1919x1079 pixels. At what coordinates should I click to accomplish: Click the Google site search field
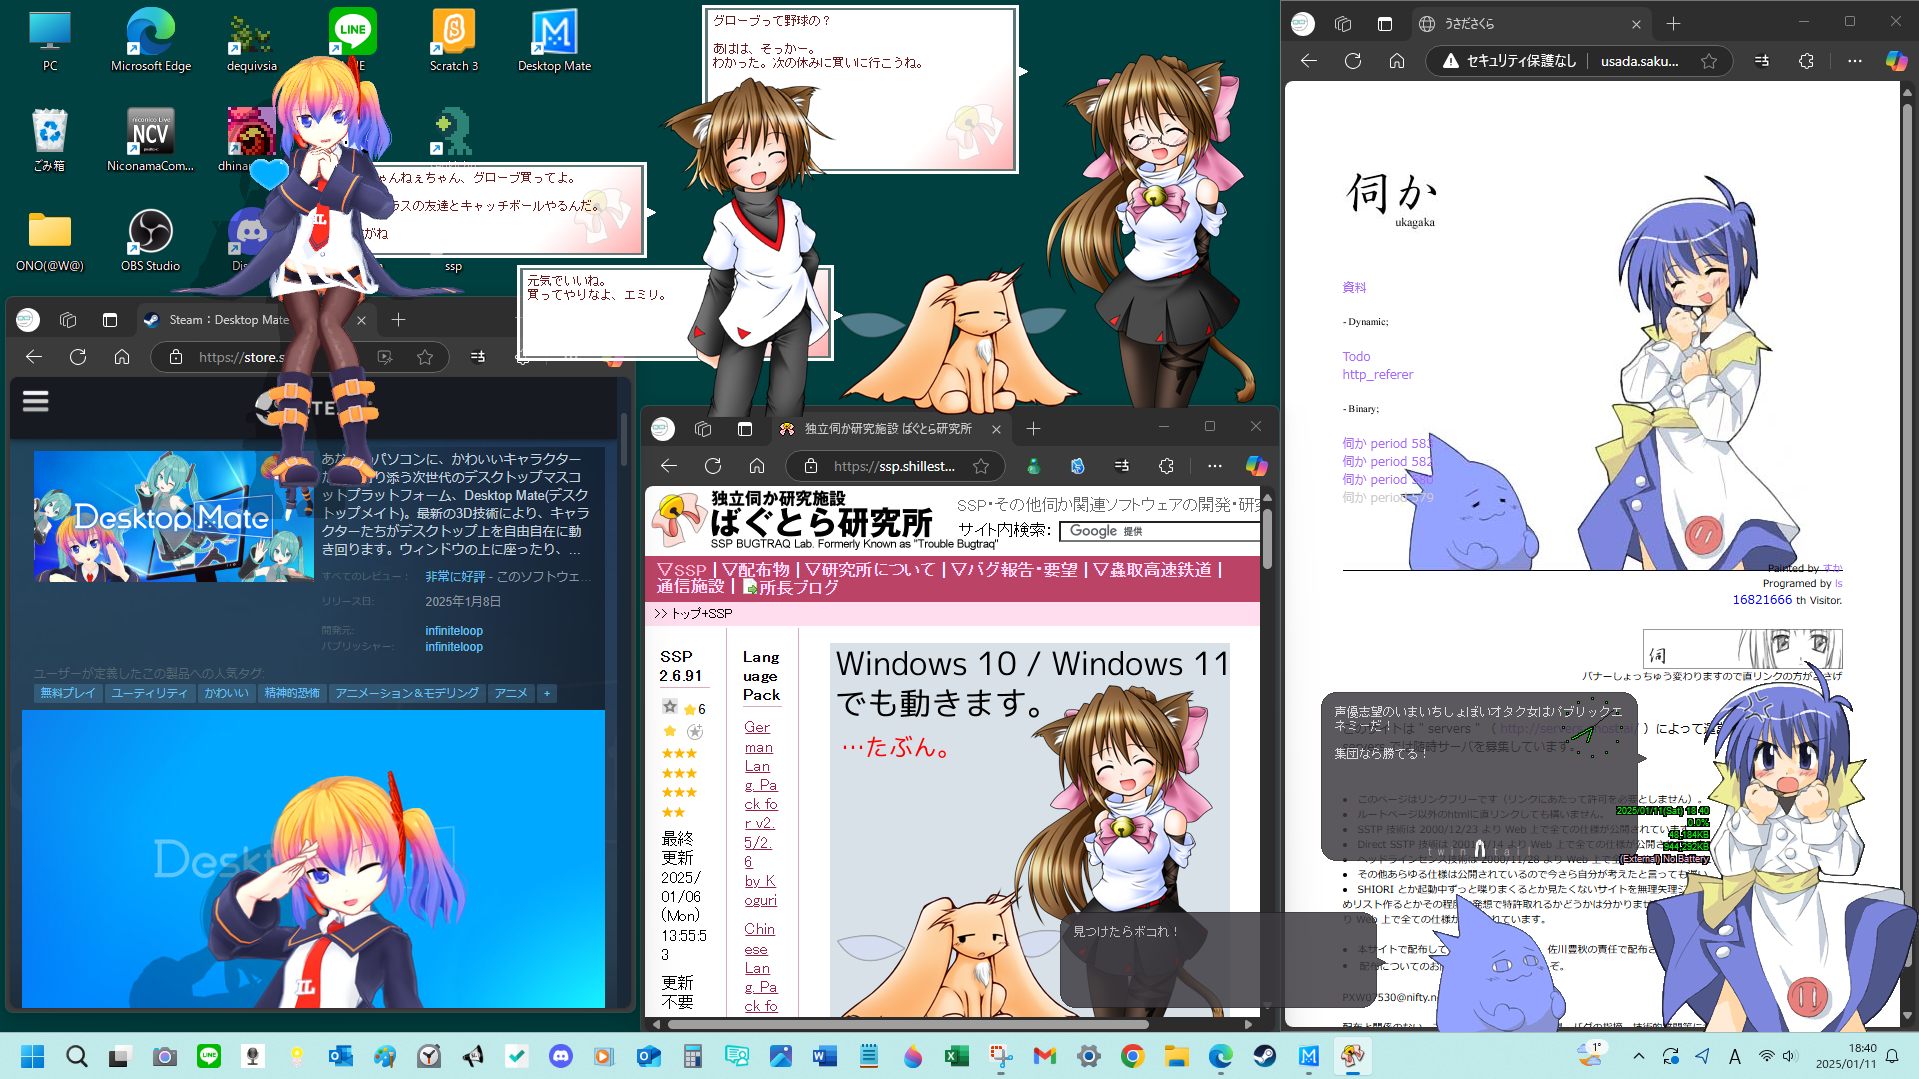point(1160,531)
